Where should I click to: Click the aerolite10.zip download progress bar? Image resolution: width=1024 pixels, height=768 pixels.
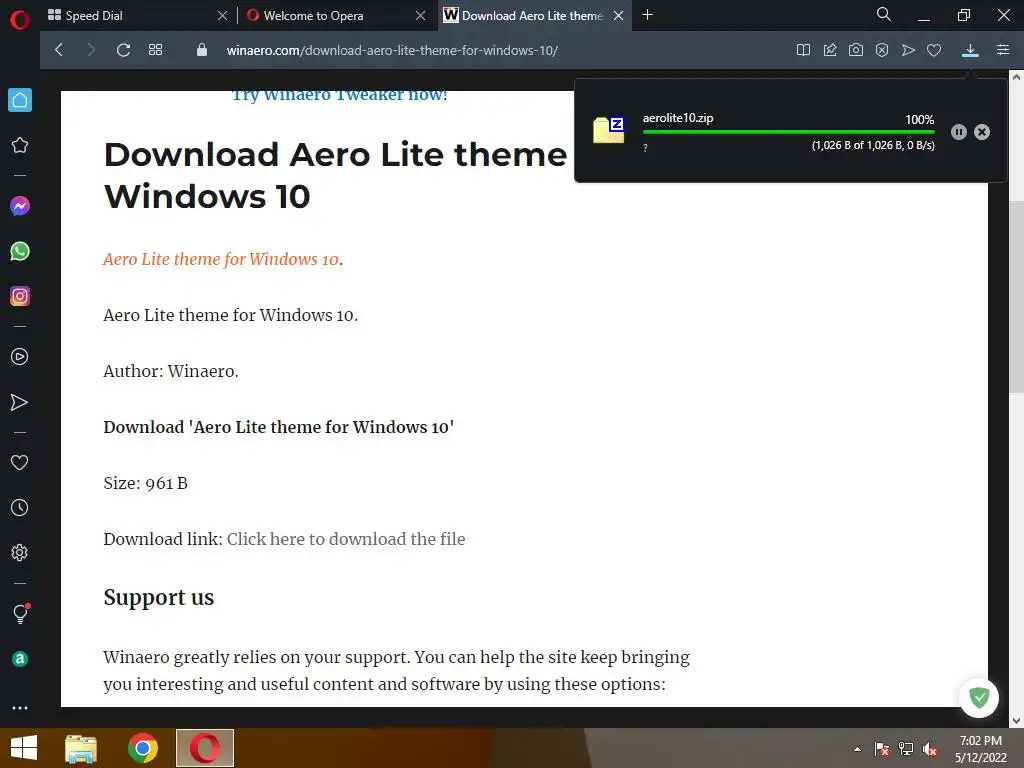click(788, 132)
